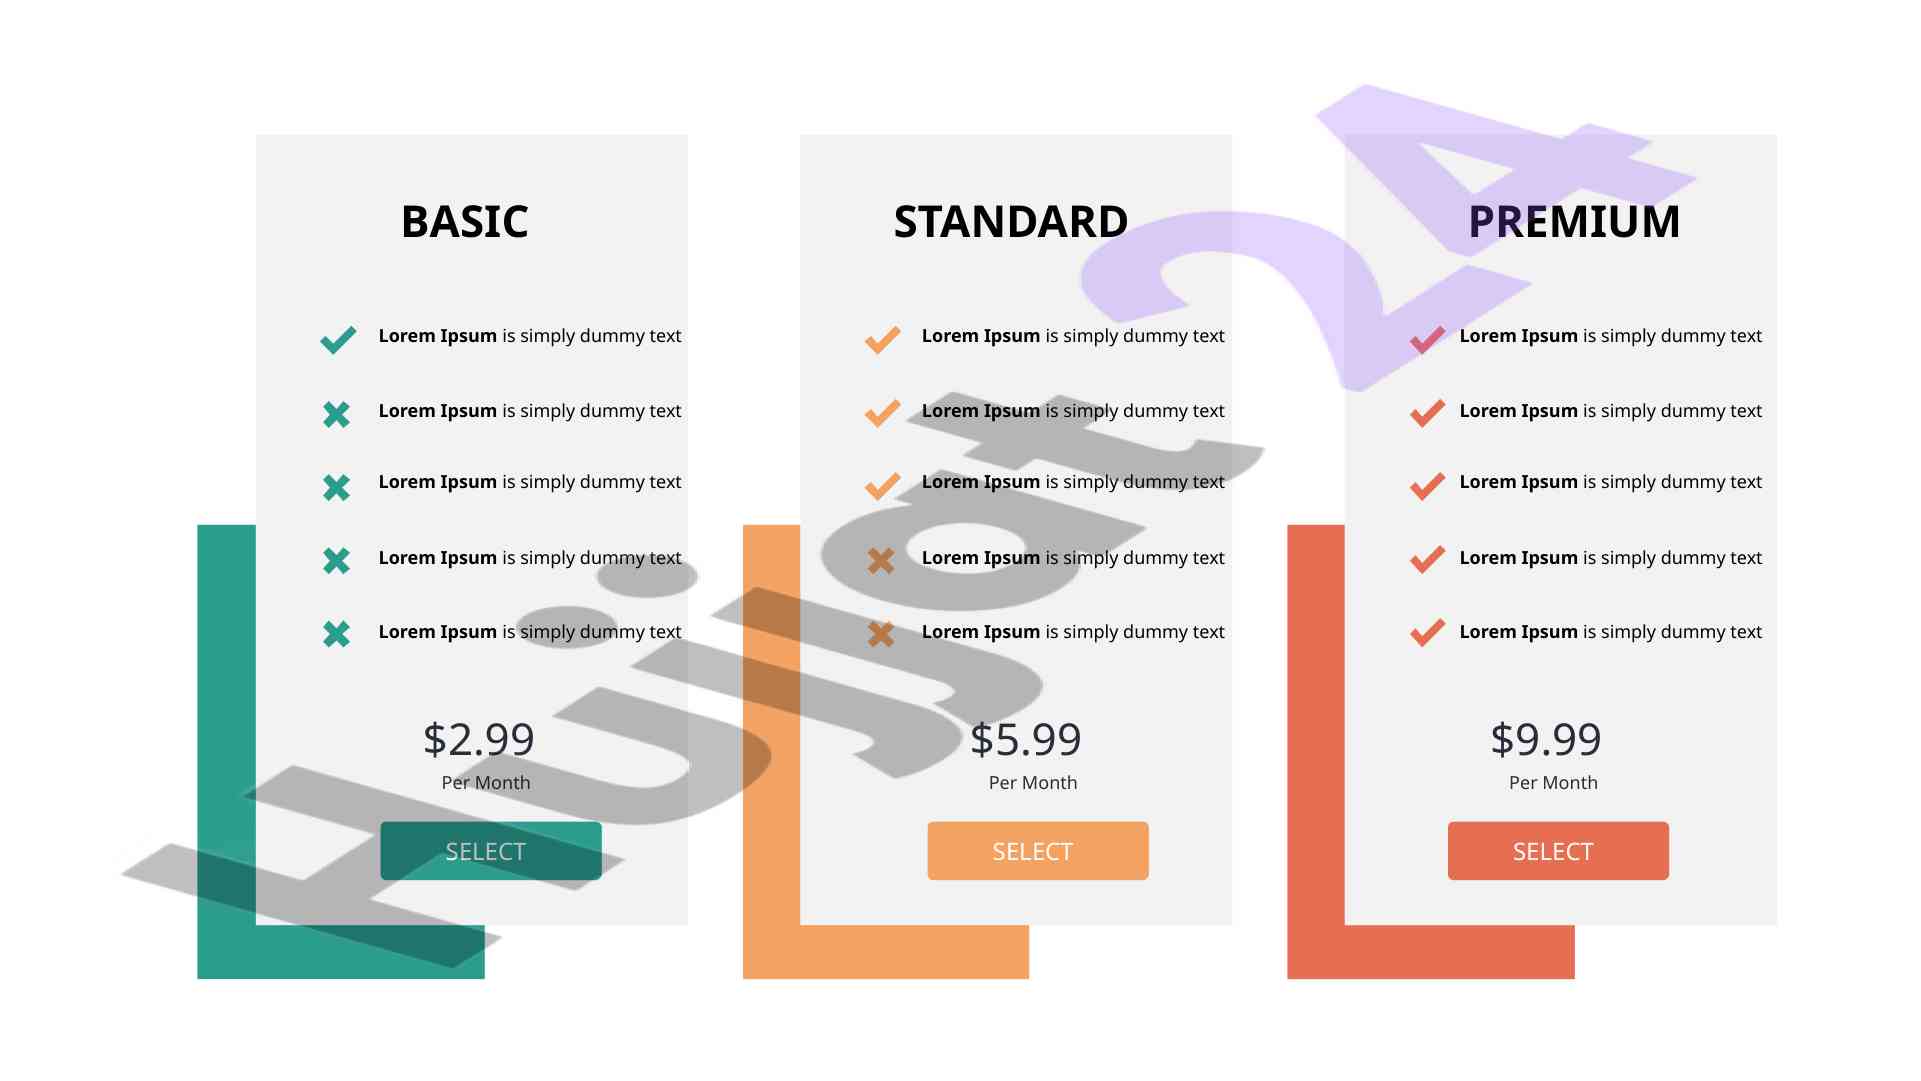Screen dimensions: 1921x1081
Task: Select the STANDARD plan with the orange button
Action: pos(1038,851)
